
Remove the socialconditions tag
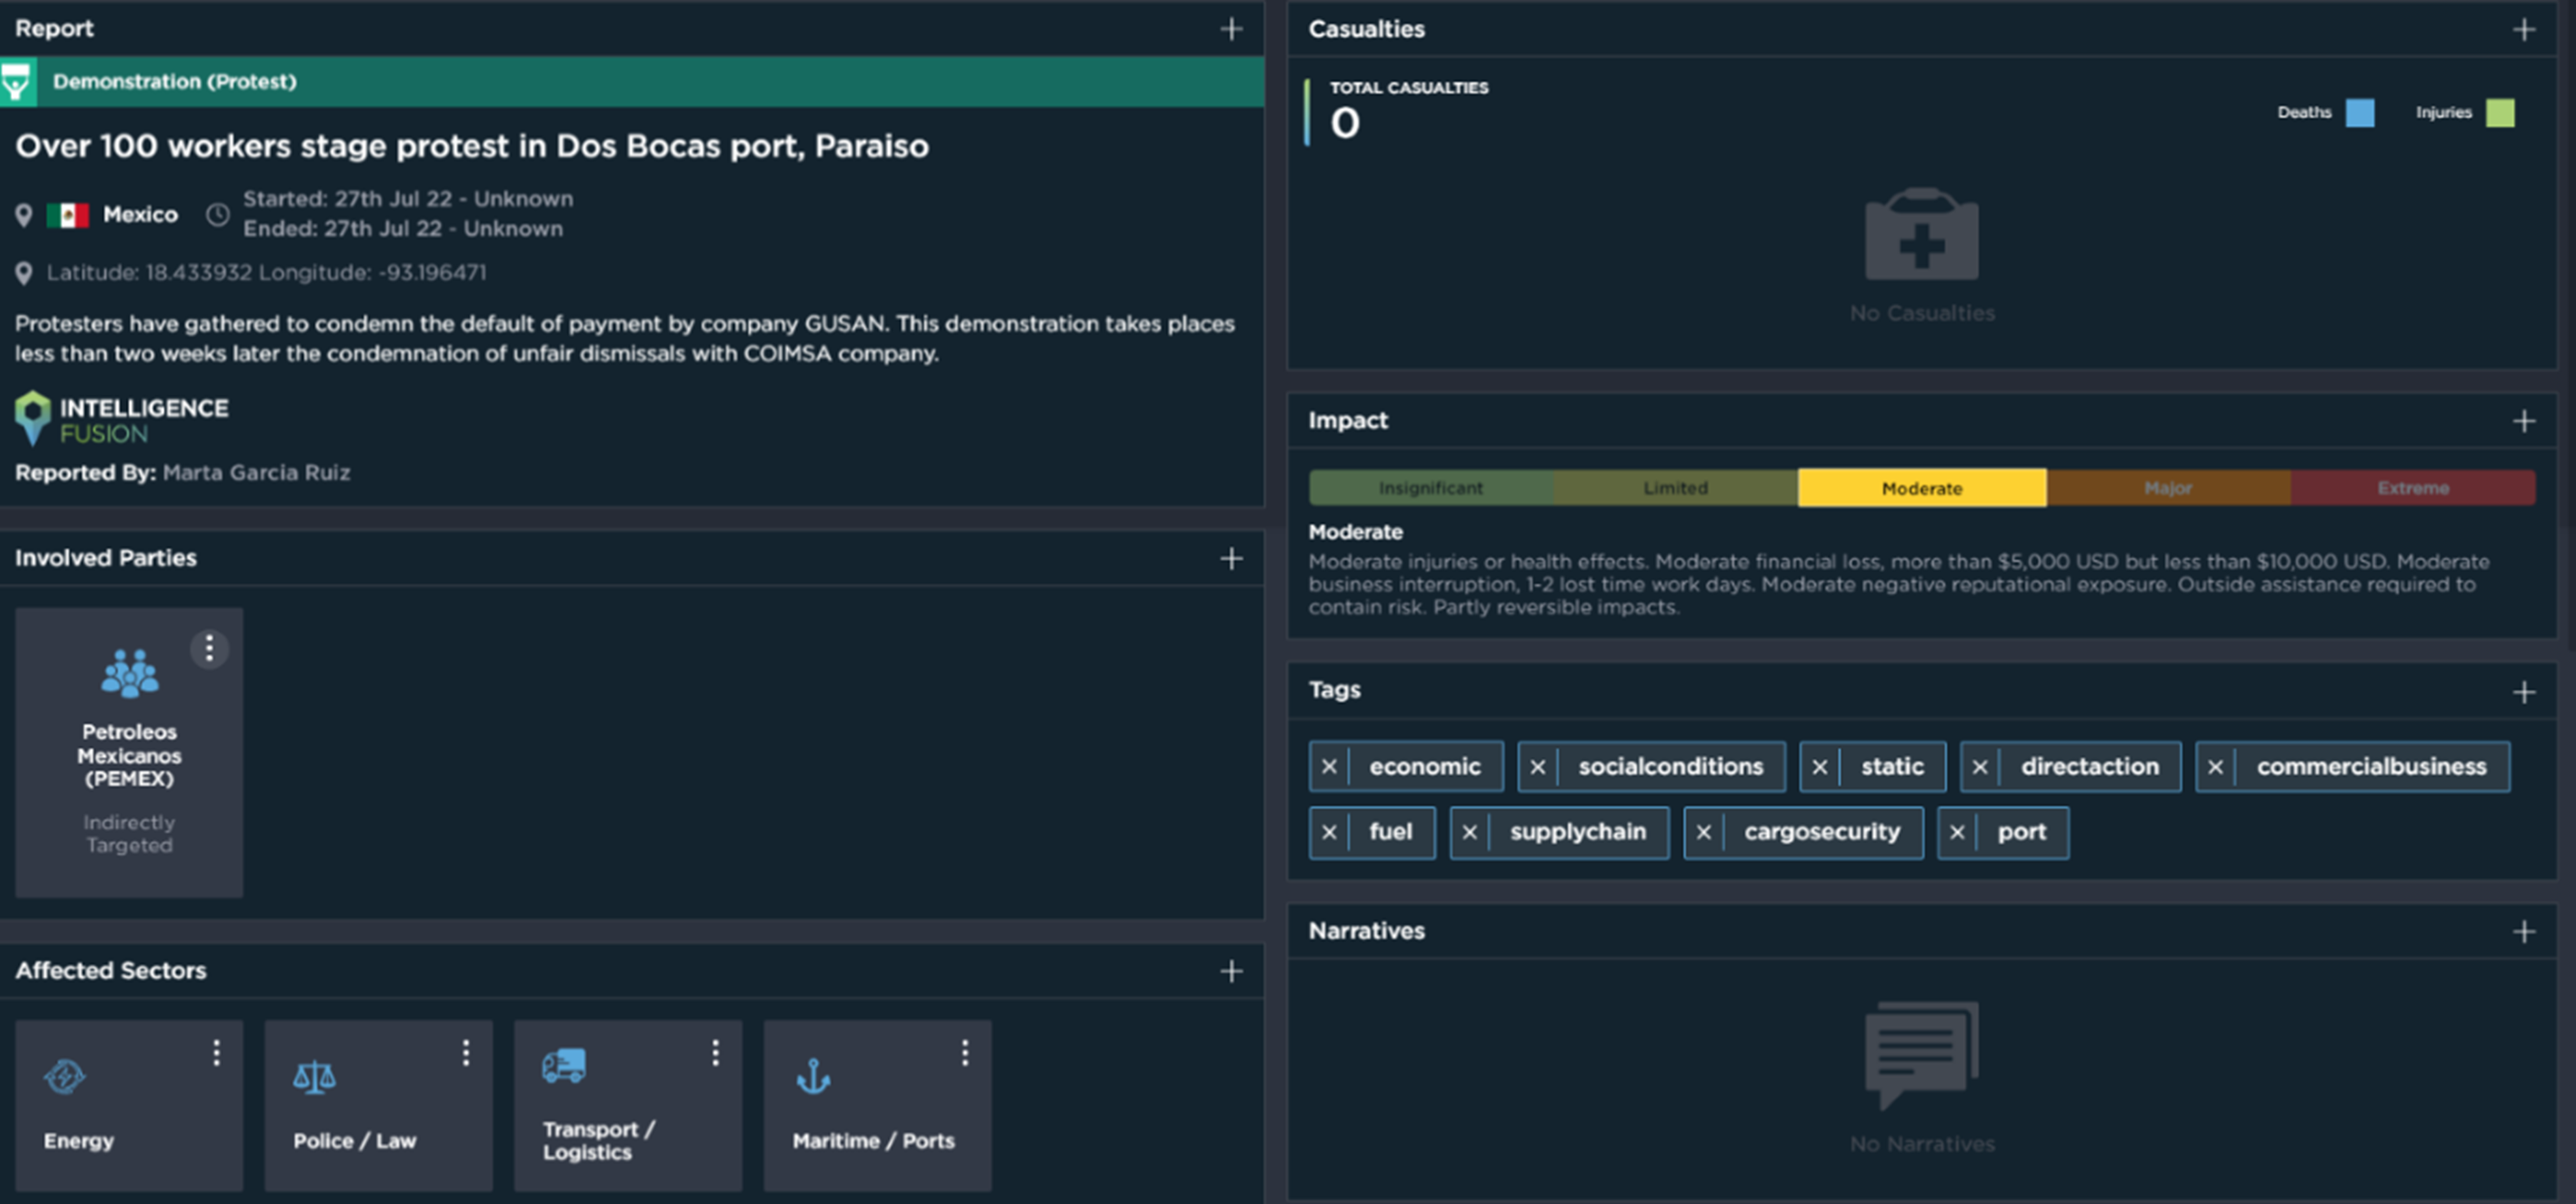[1538, 767]
